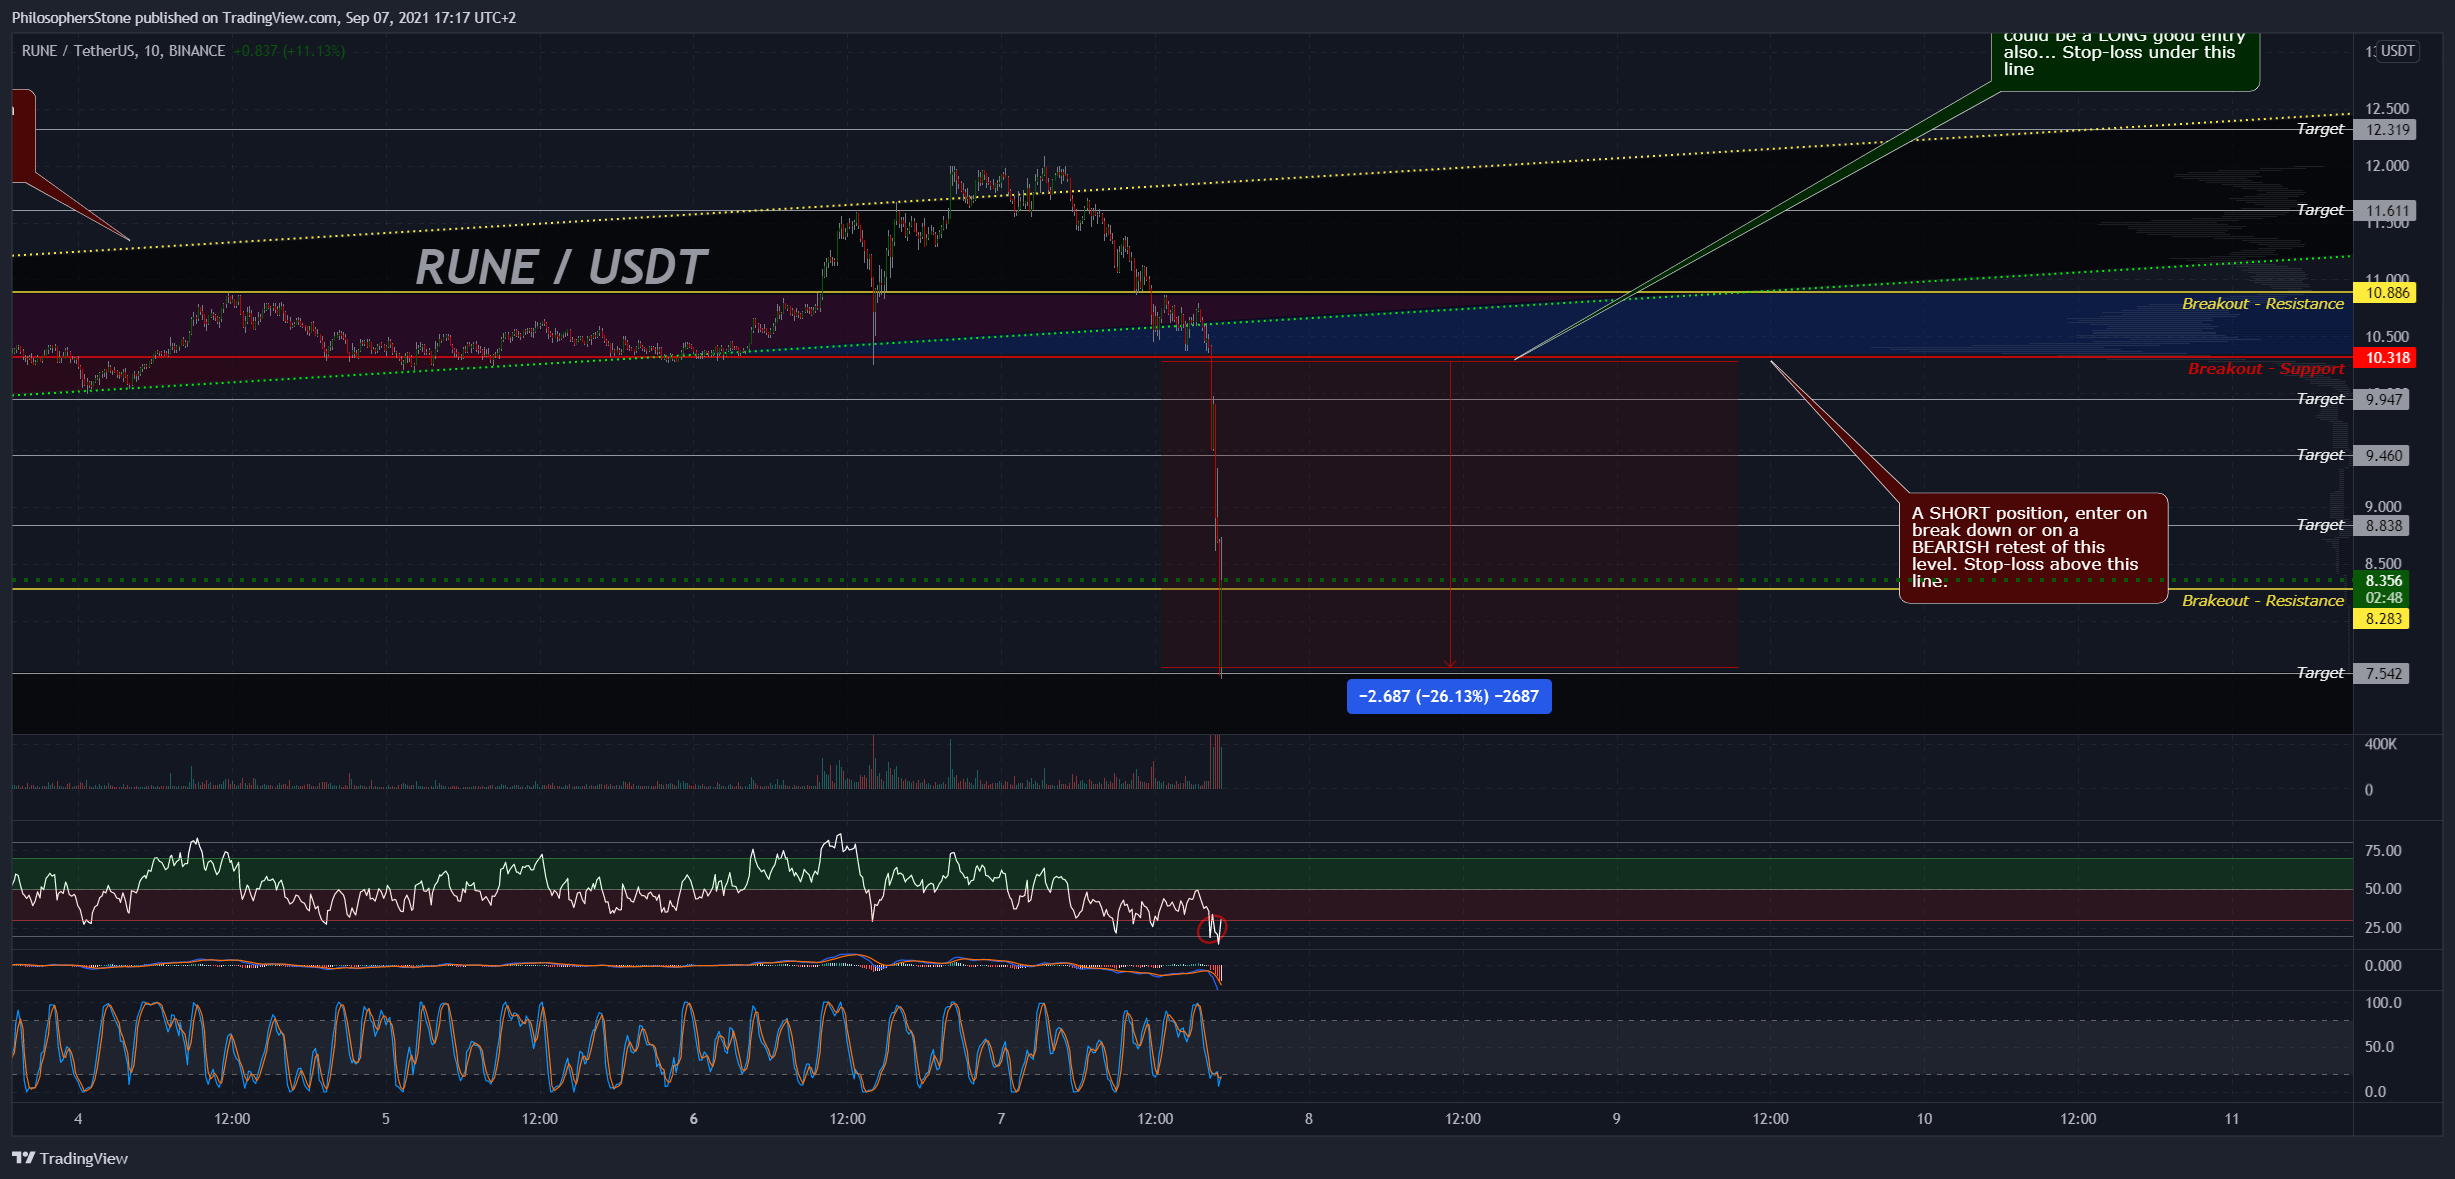This screenshot has height=1179, width=2455.
Task: Click the TradingView logo at bottom left
Action: pos(70,1158)
